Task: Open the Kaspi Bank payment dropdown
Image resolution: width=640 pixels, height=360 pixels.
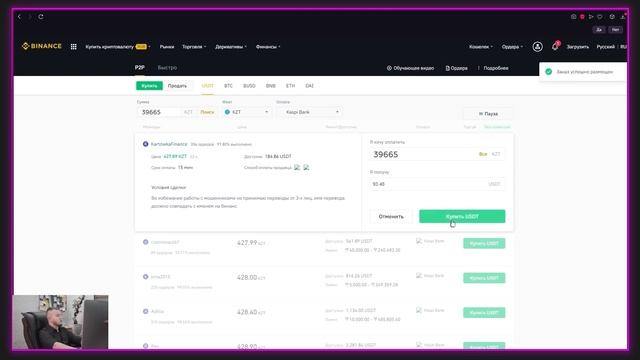Action: click(309, 112)
